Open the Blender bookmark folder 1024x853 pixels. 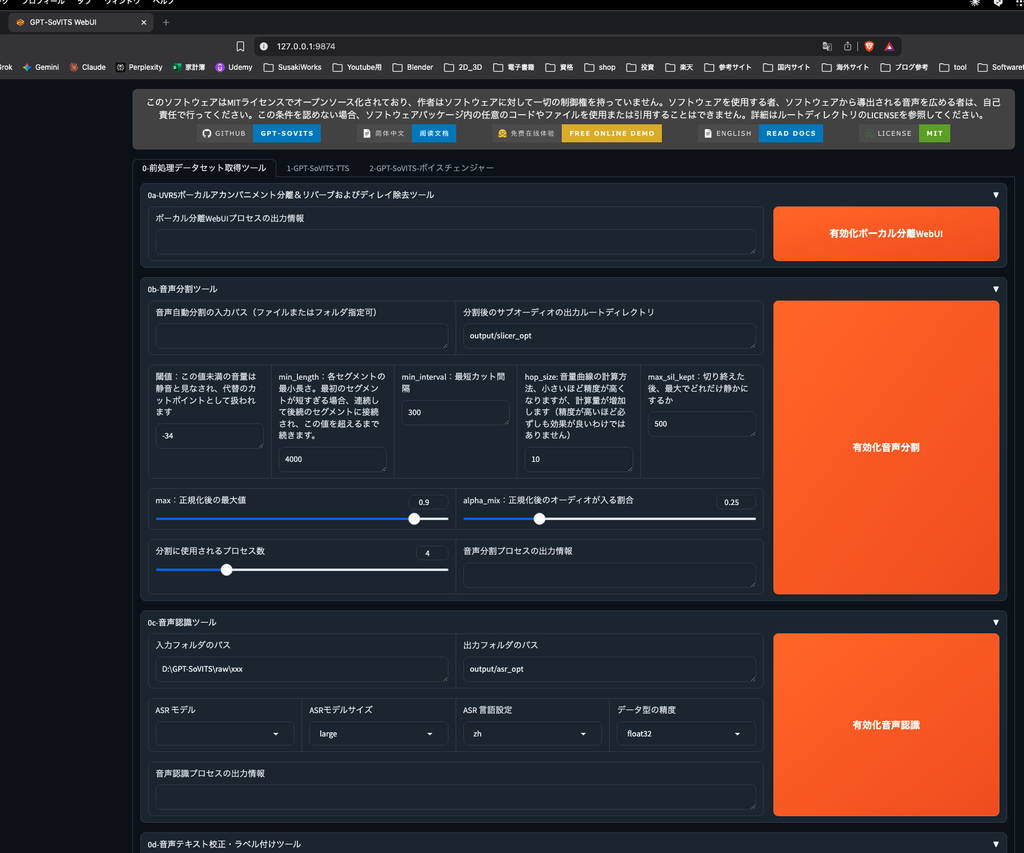413,67
